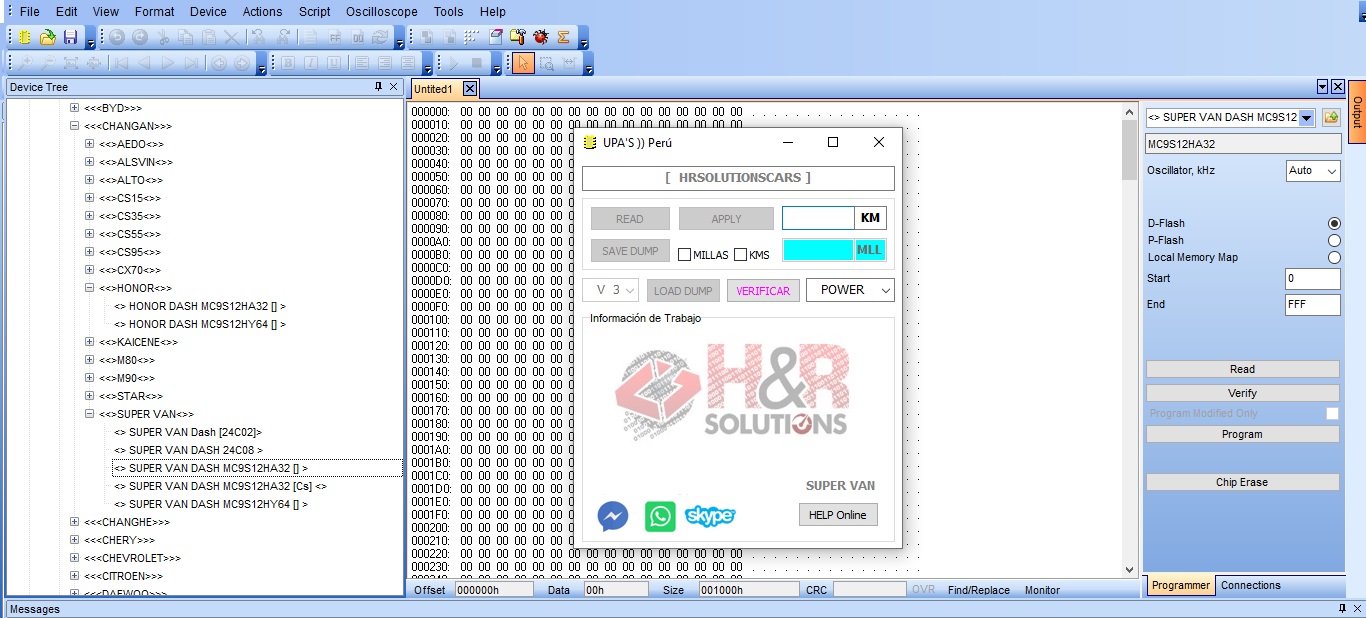Open the Oscillator Auto dropdown
The width and height of the screenshot is (1366, 618).
click(x=1312, y=171)
